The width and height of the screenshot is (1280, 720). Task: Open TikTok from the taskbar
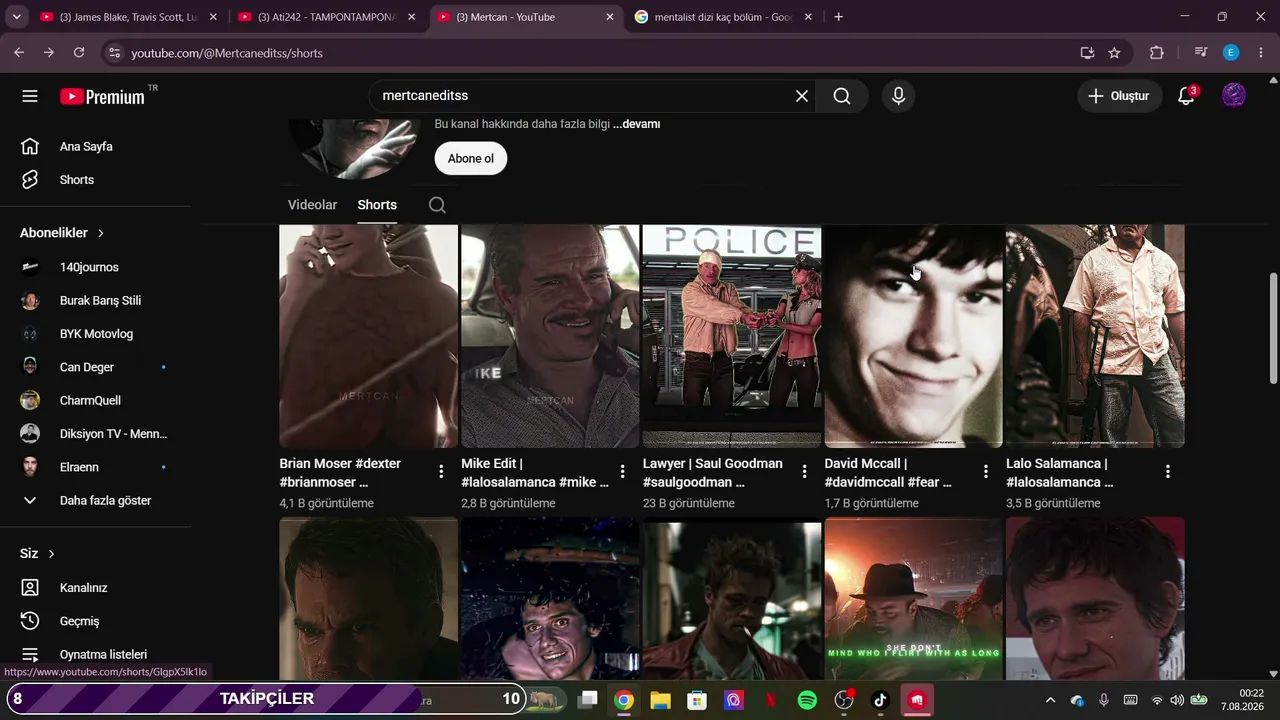880,700
